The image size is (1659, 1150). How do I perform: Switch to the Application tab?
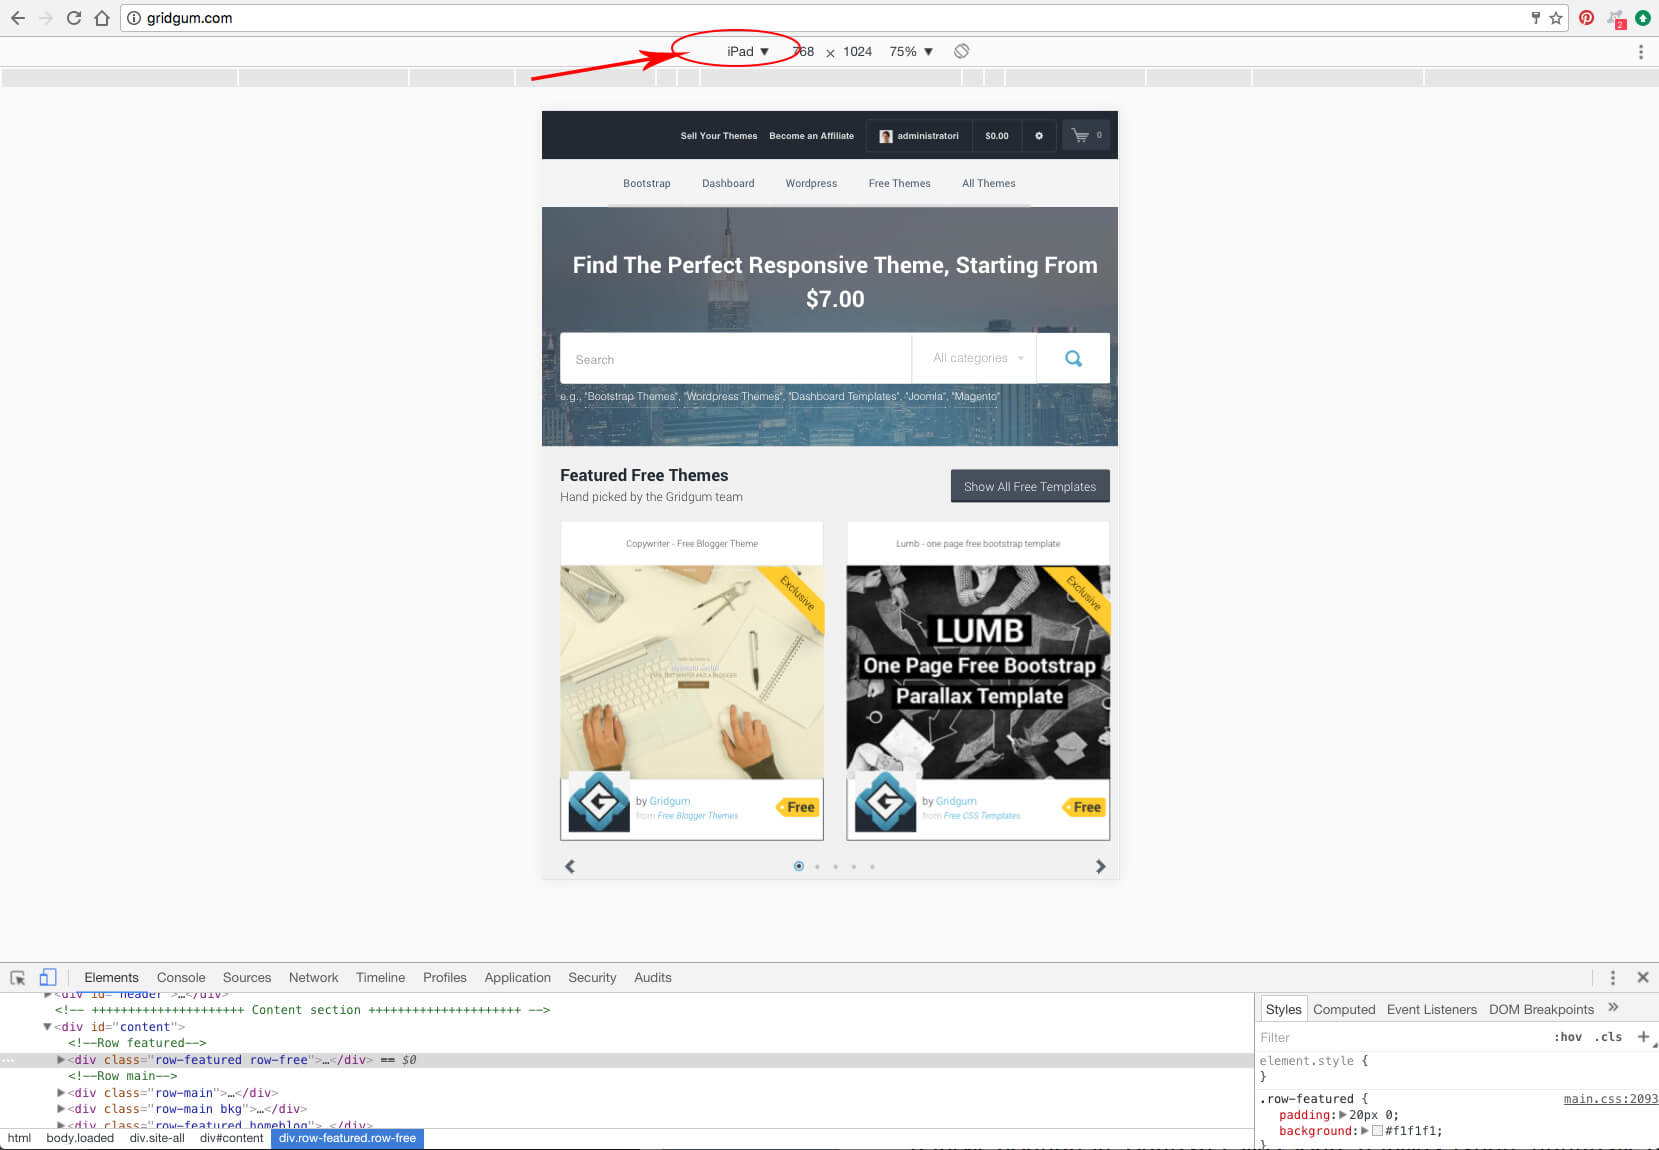[x=517, y=978]
